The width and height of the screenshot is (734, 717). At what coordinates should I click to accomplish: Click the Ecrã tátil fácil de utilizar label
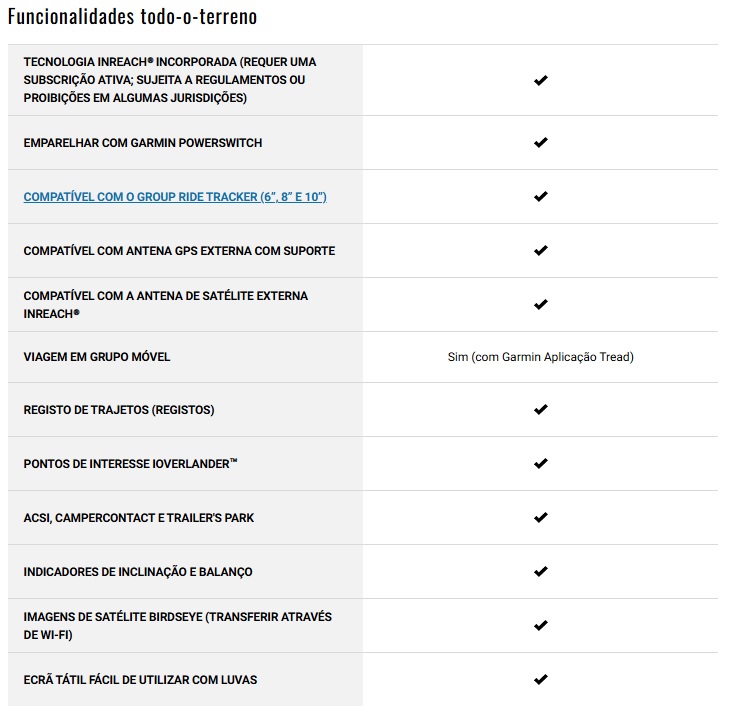click(140, 680)
